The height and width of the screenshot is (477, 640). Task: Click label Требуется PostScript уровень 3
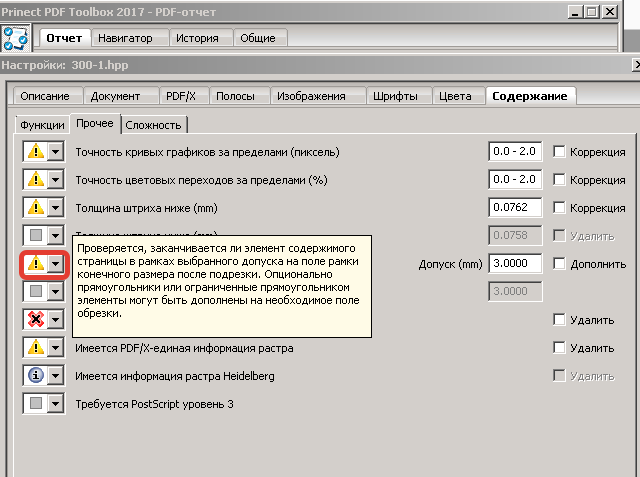click(x=154, y=404)
